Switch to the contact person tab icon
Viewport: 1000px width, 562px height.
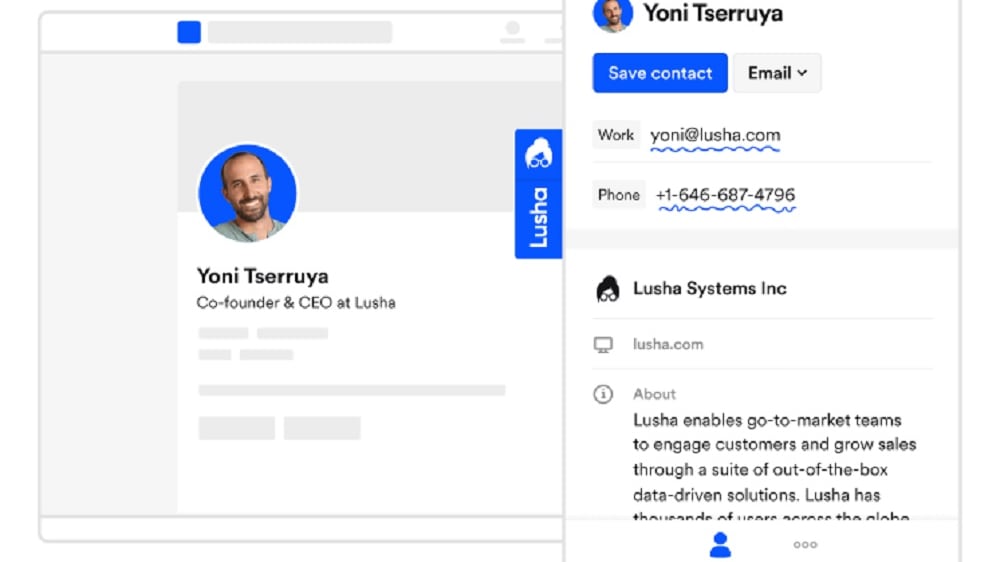tap(720, 545)
